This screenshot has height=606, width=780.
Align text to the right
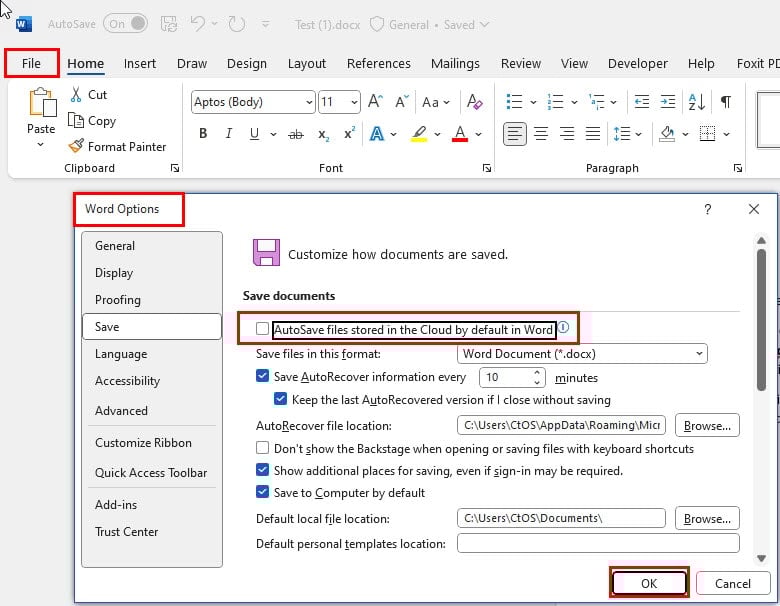pyautogui.click(x=567, y=133)
